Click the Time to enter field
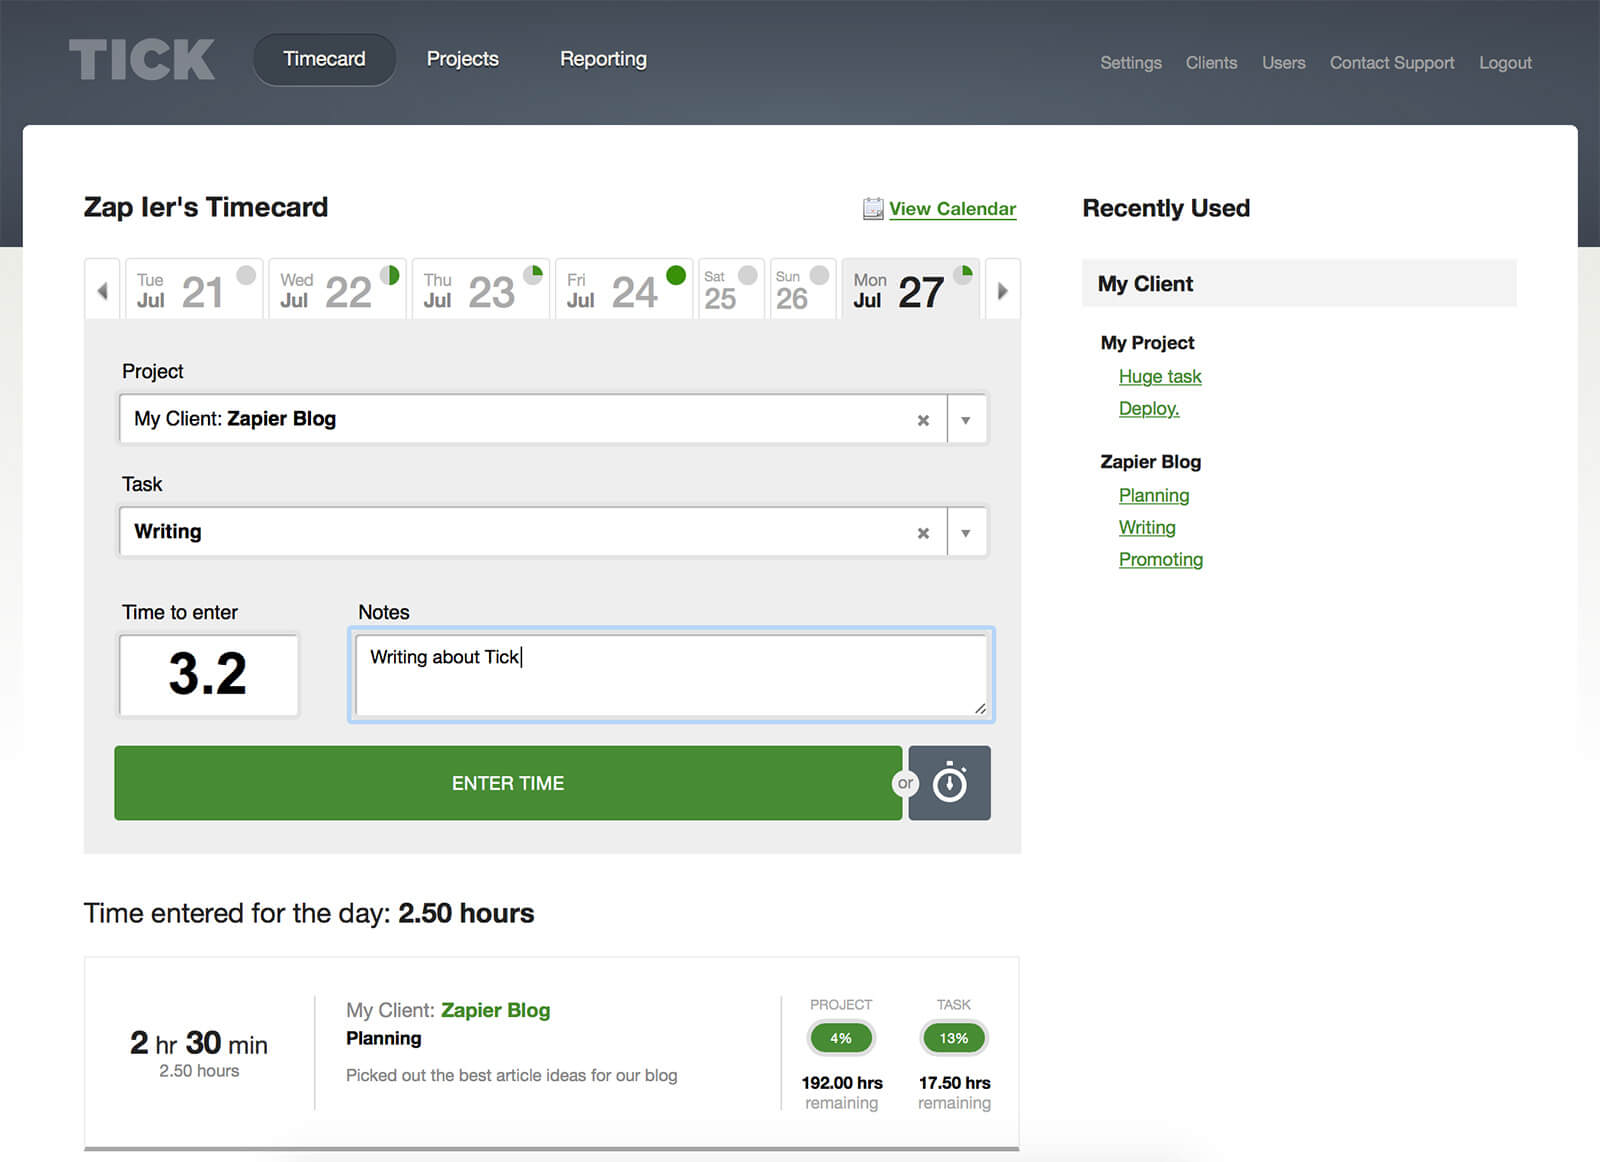This screenshot has width=1600, height=1162. pos(209,674)
